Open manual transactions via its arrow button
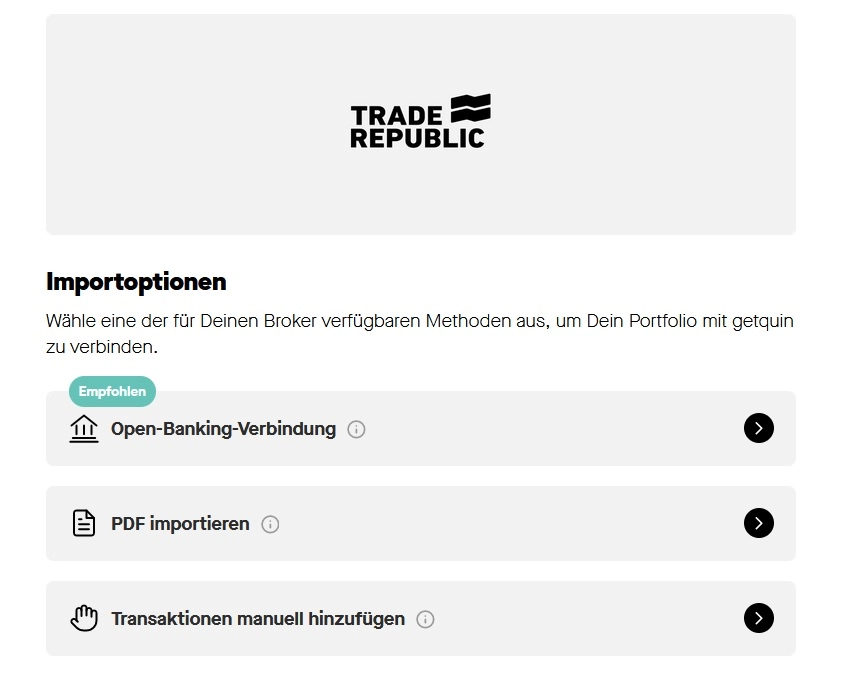The image size is (849, 689). point(759,618)
